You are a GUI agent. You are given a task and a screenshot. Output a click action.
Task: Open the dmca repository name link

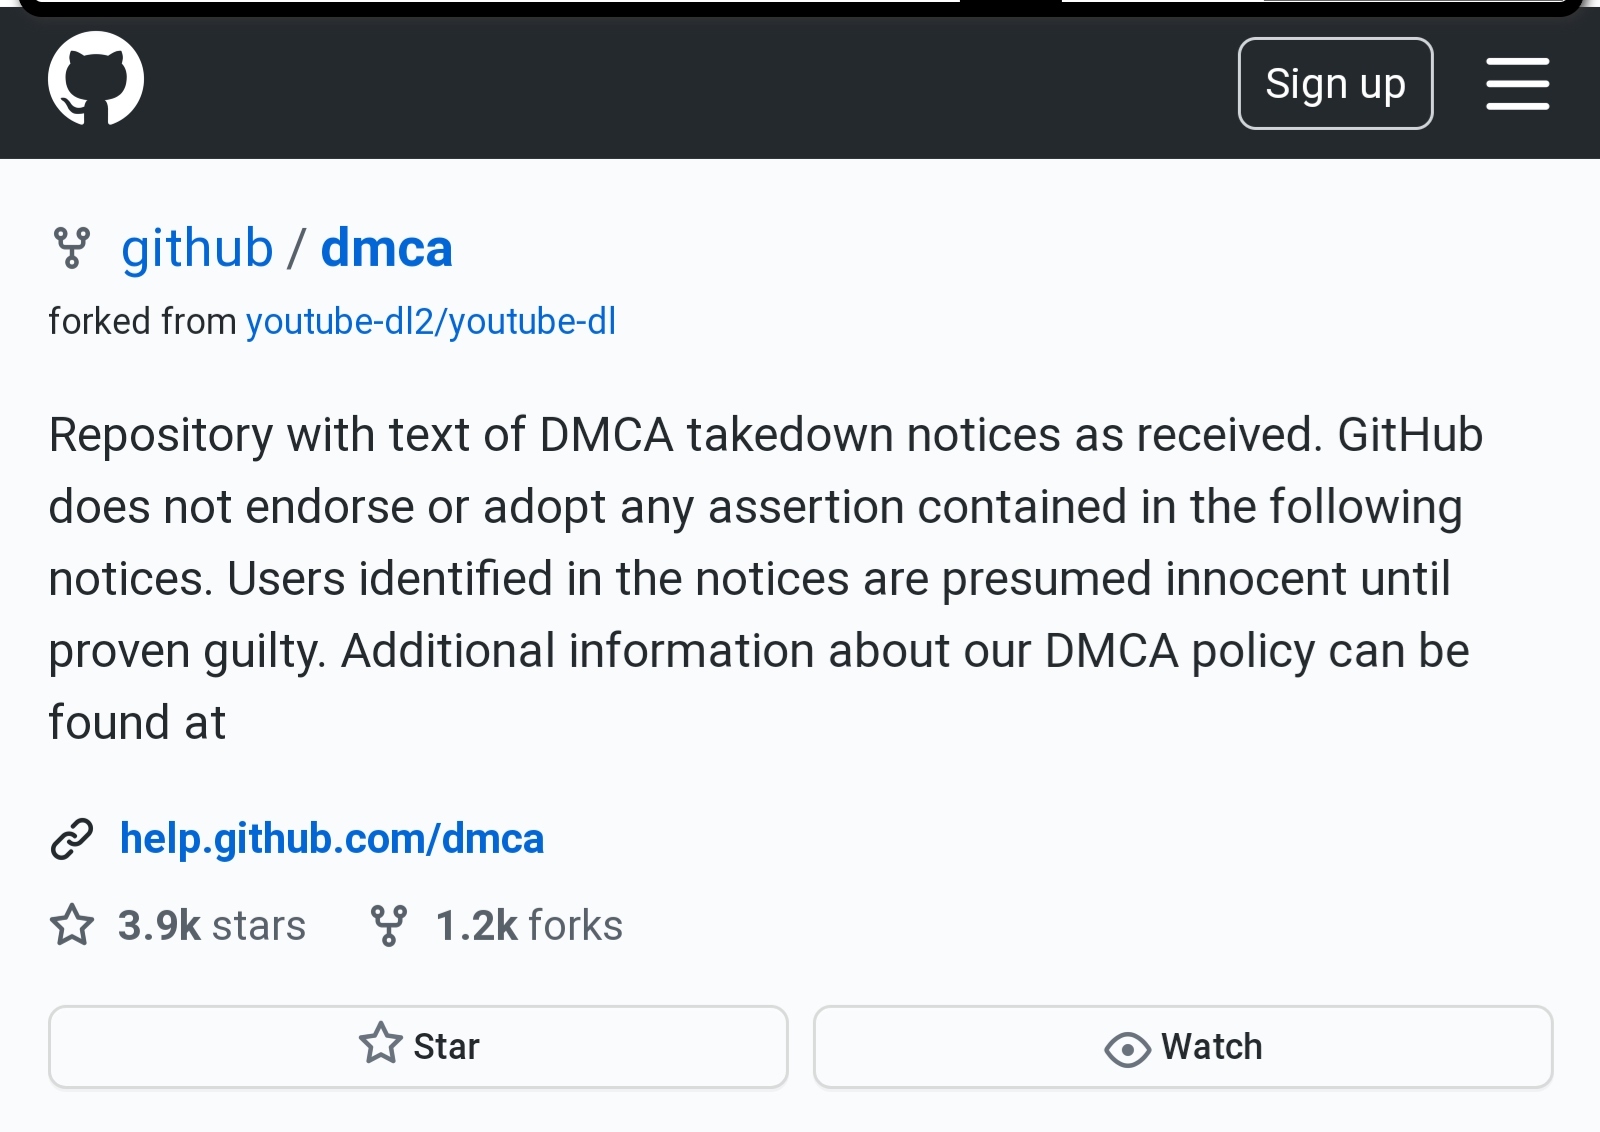pyautogui.click(x=386, y=248)
